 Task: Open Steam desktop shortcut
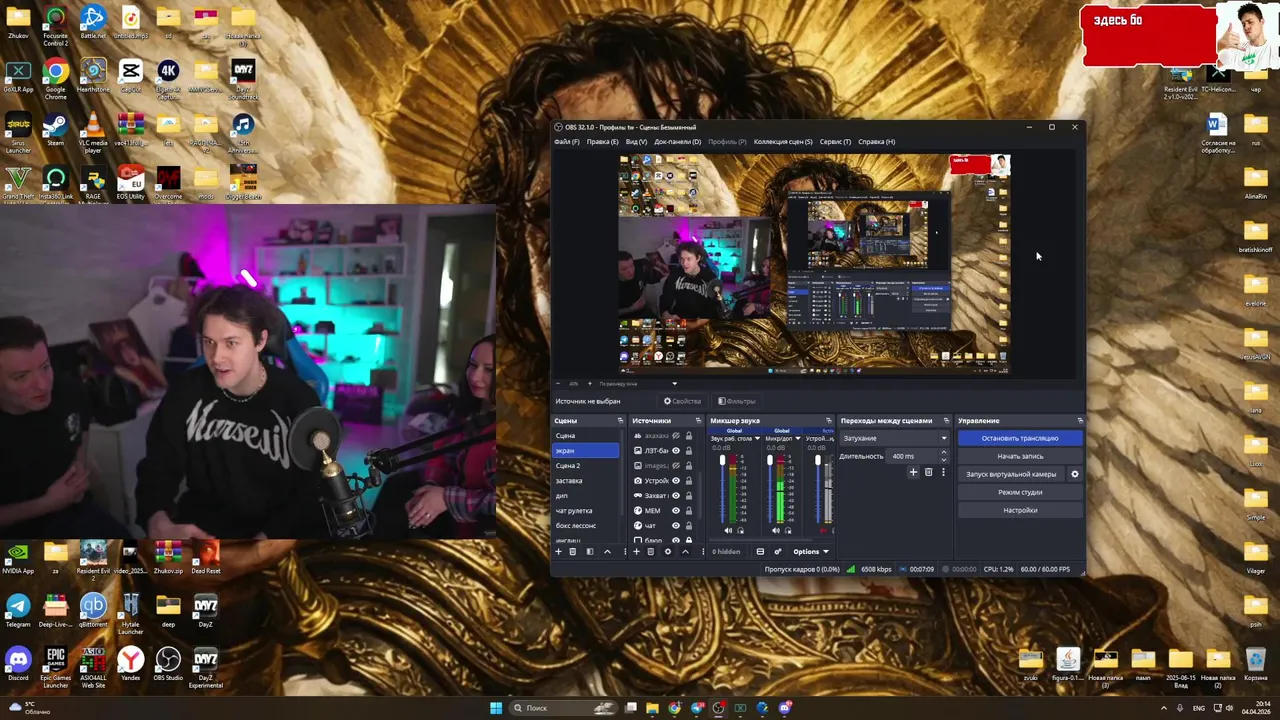tap(55, 130)
